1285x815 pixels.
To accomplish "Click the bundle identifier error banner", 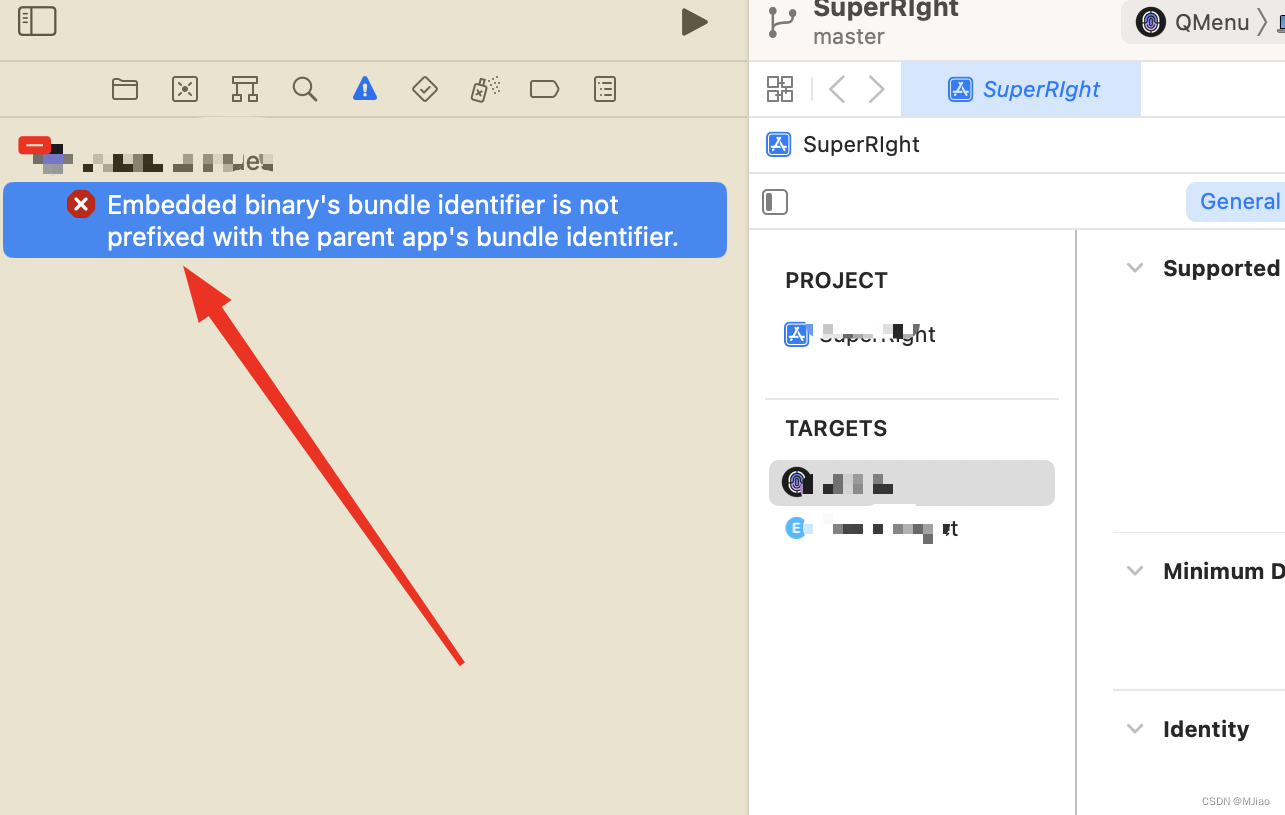I will tap(364, 220).
